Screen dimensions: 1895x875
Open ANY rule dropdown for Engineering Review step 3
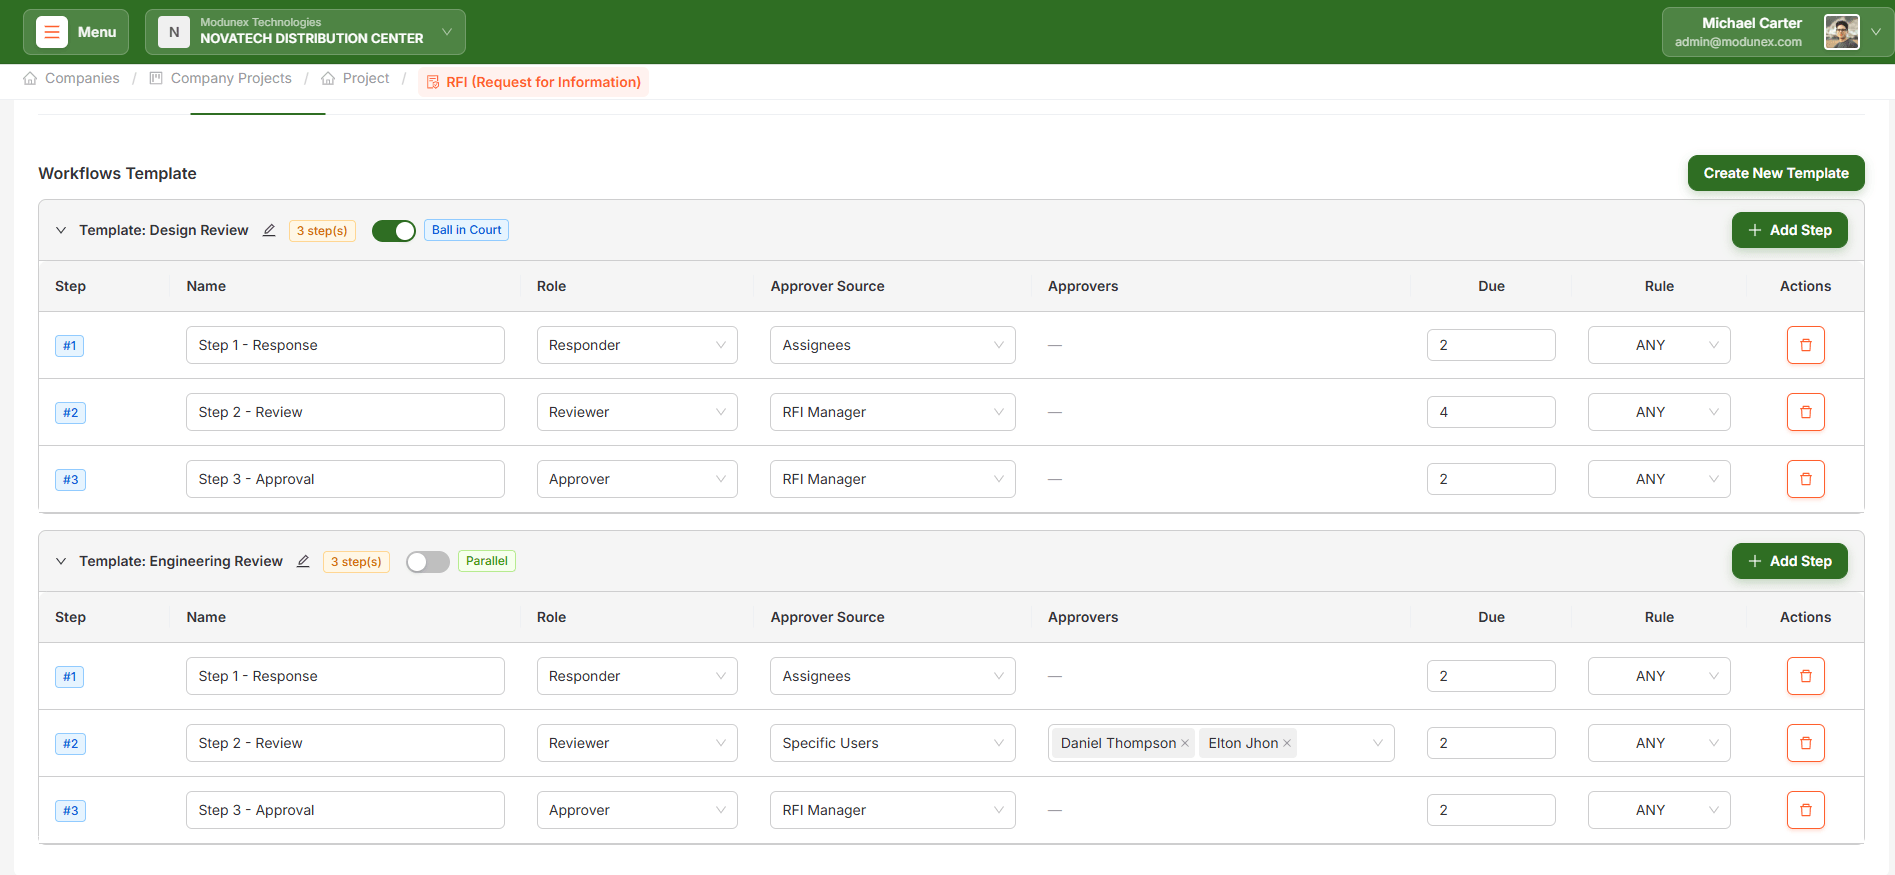tap(1659, 810)
